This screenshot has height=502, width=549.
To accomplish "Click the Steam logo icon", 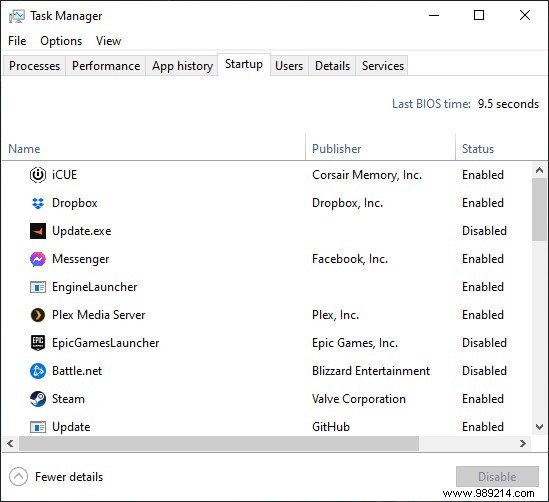I will point(38,399).
